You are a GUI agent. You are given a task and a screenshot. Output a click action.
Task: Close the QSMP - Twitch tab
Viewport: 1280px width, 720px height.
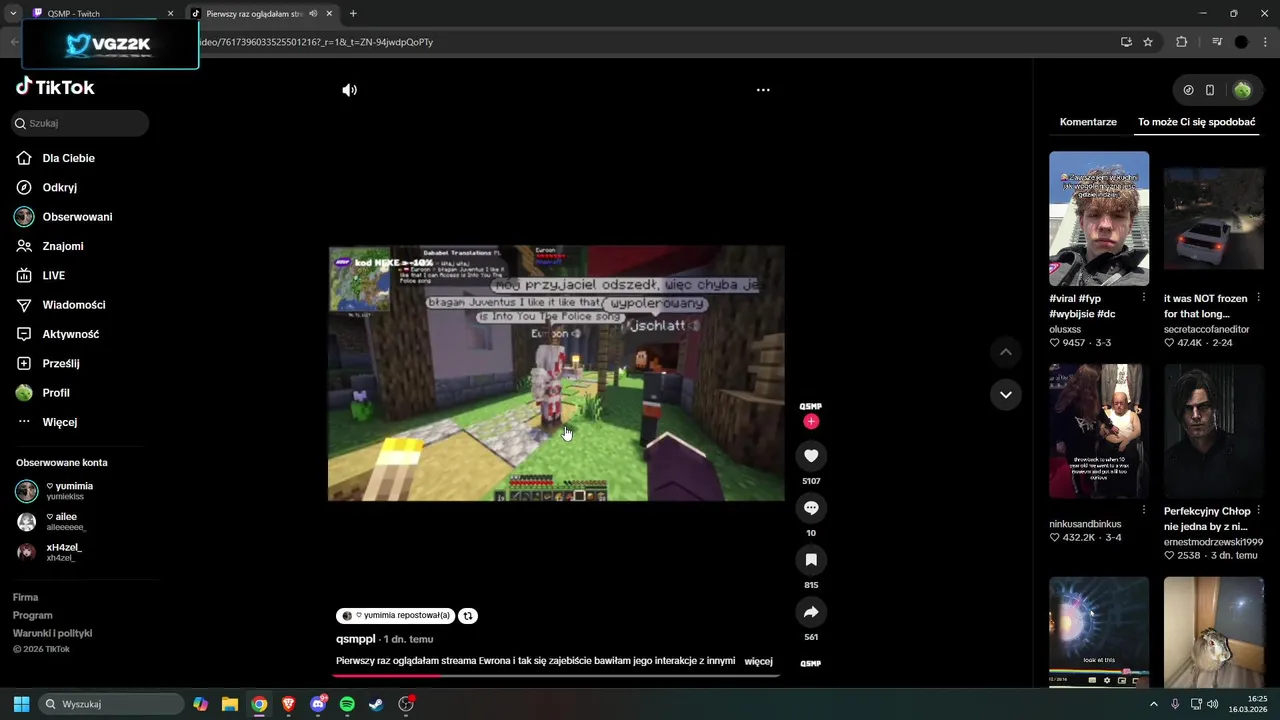click(x=170, y=14)
